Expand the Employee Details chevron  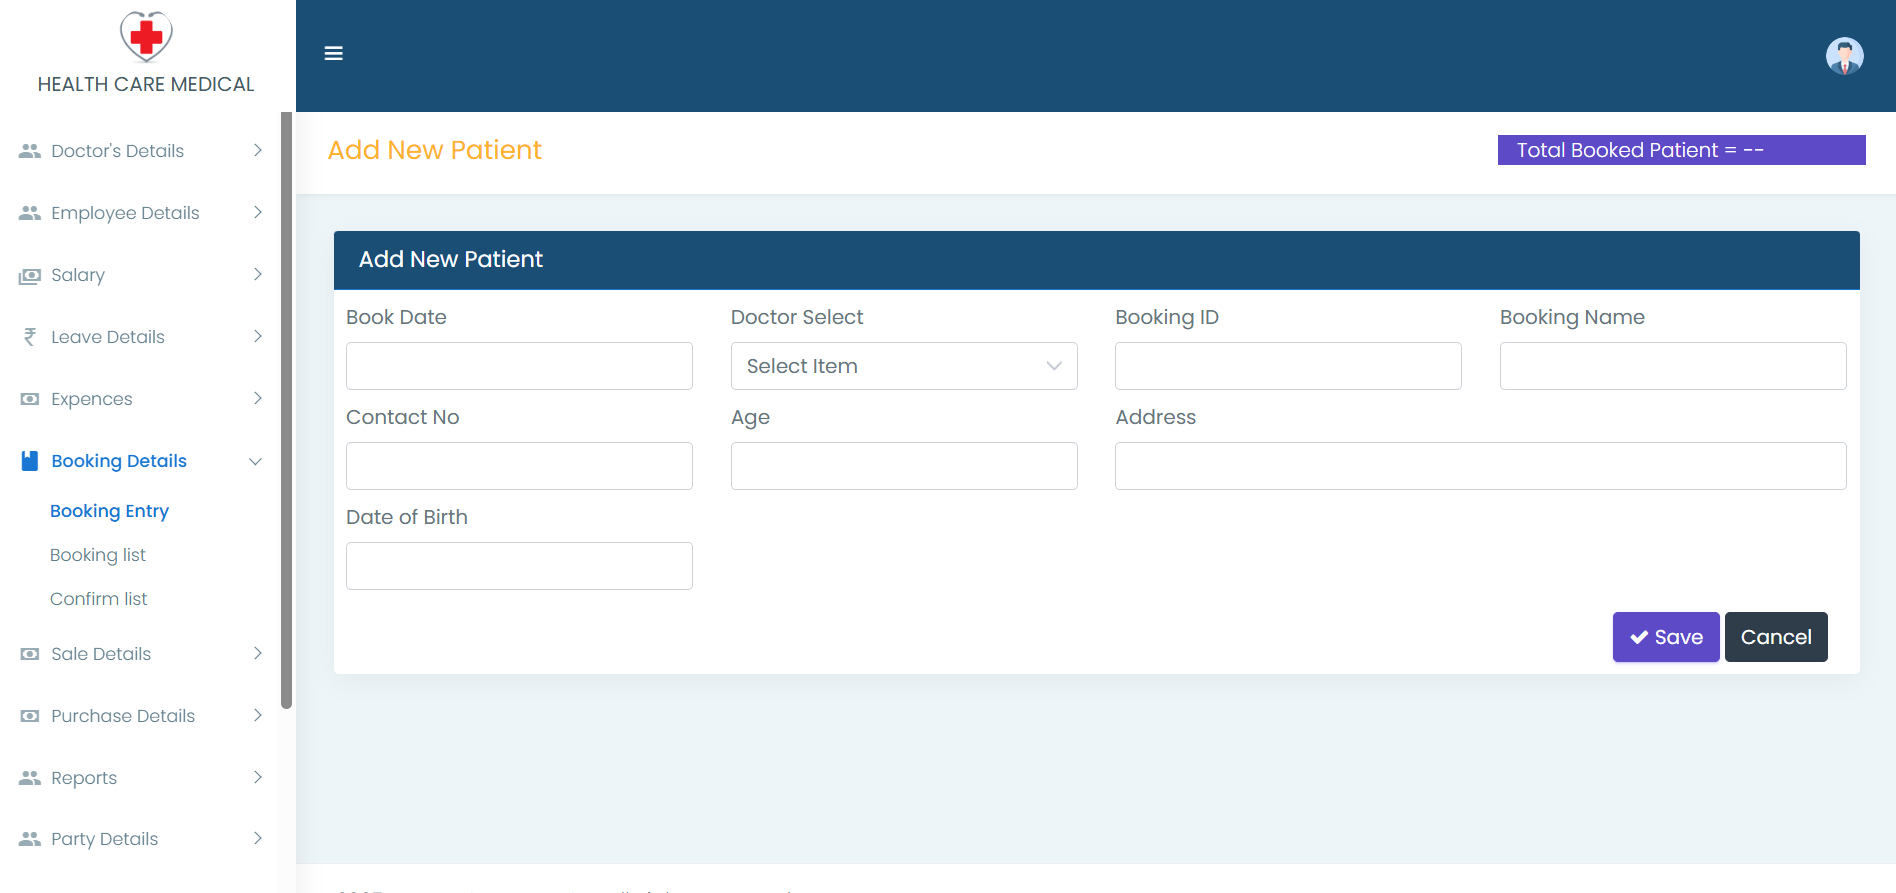click(x=257, y=213)
